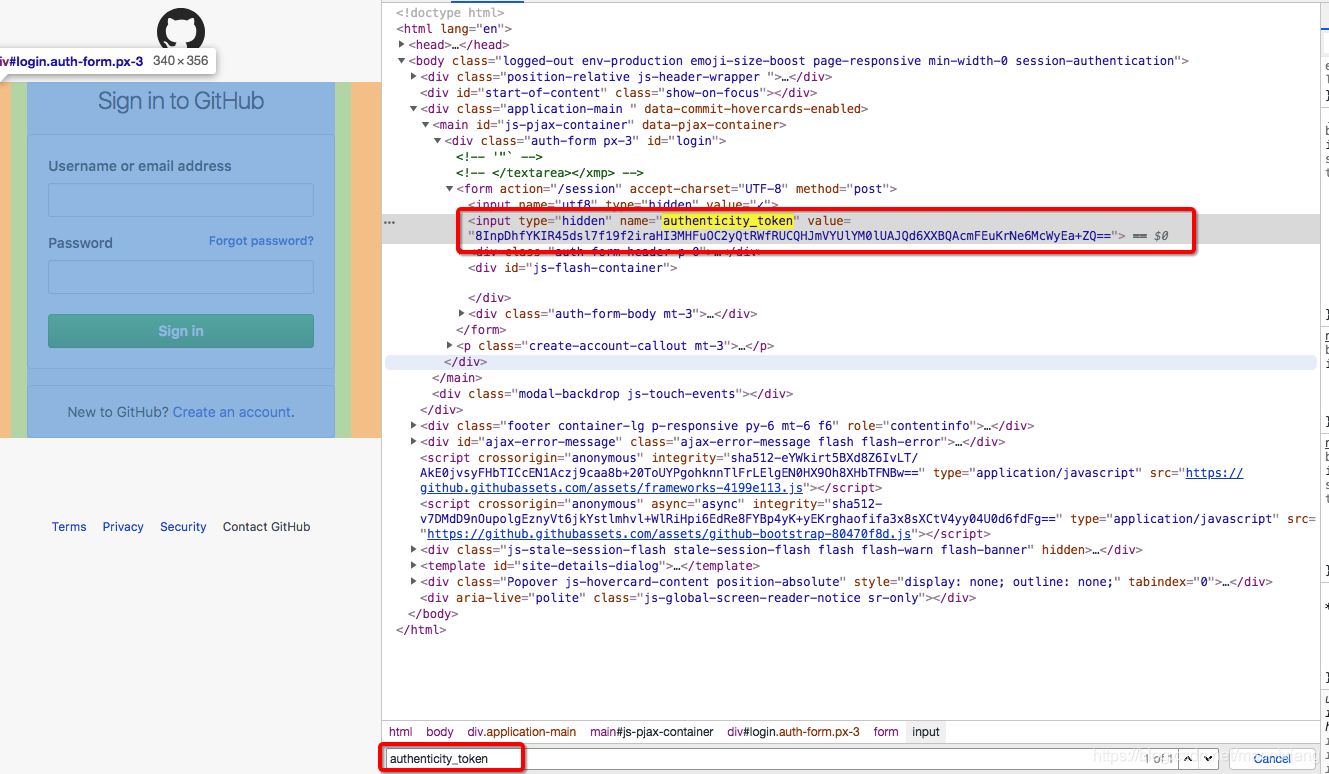Click the Password input field

pos(181,277)
